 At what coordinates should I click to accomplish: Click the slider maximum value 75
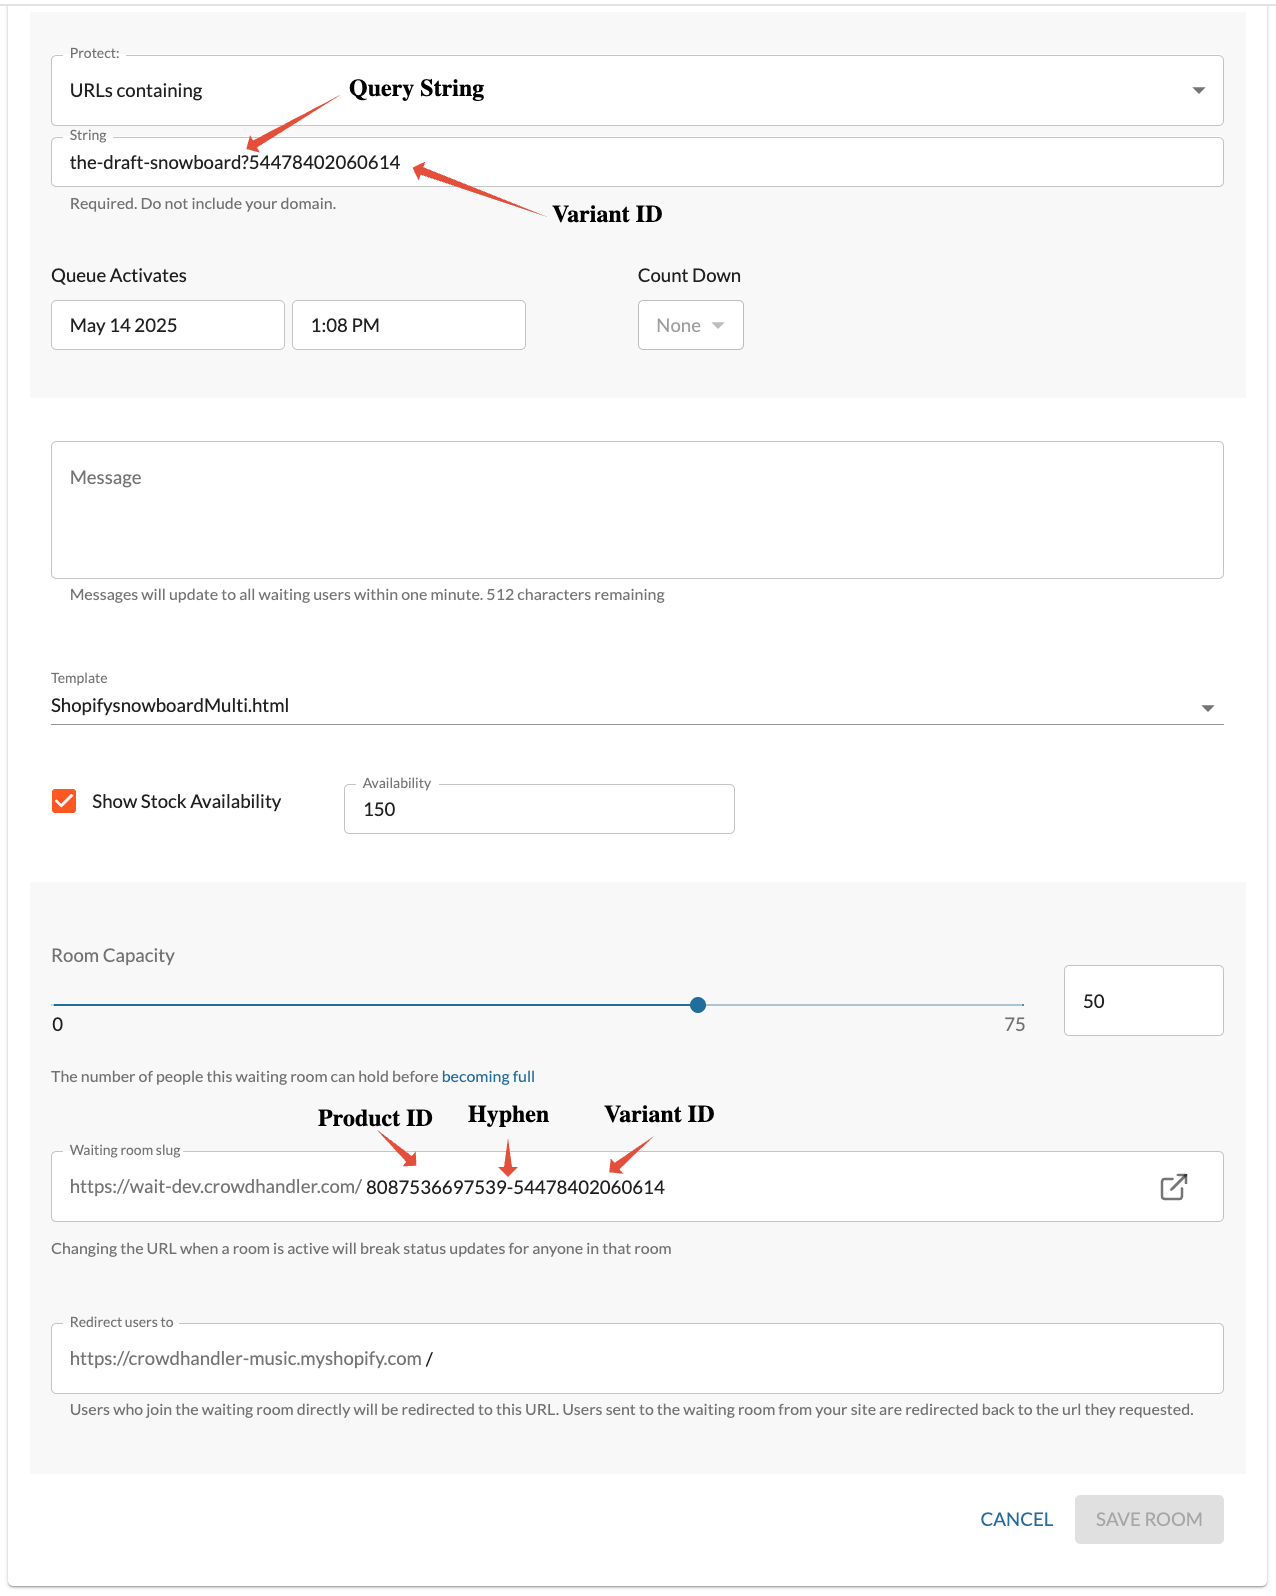click(x=1015, y=1025)
